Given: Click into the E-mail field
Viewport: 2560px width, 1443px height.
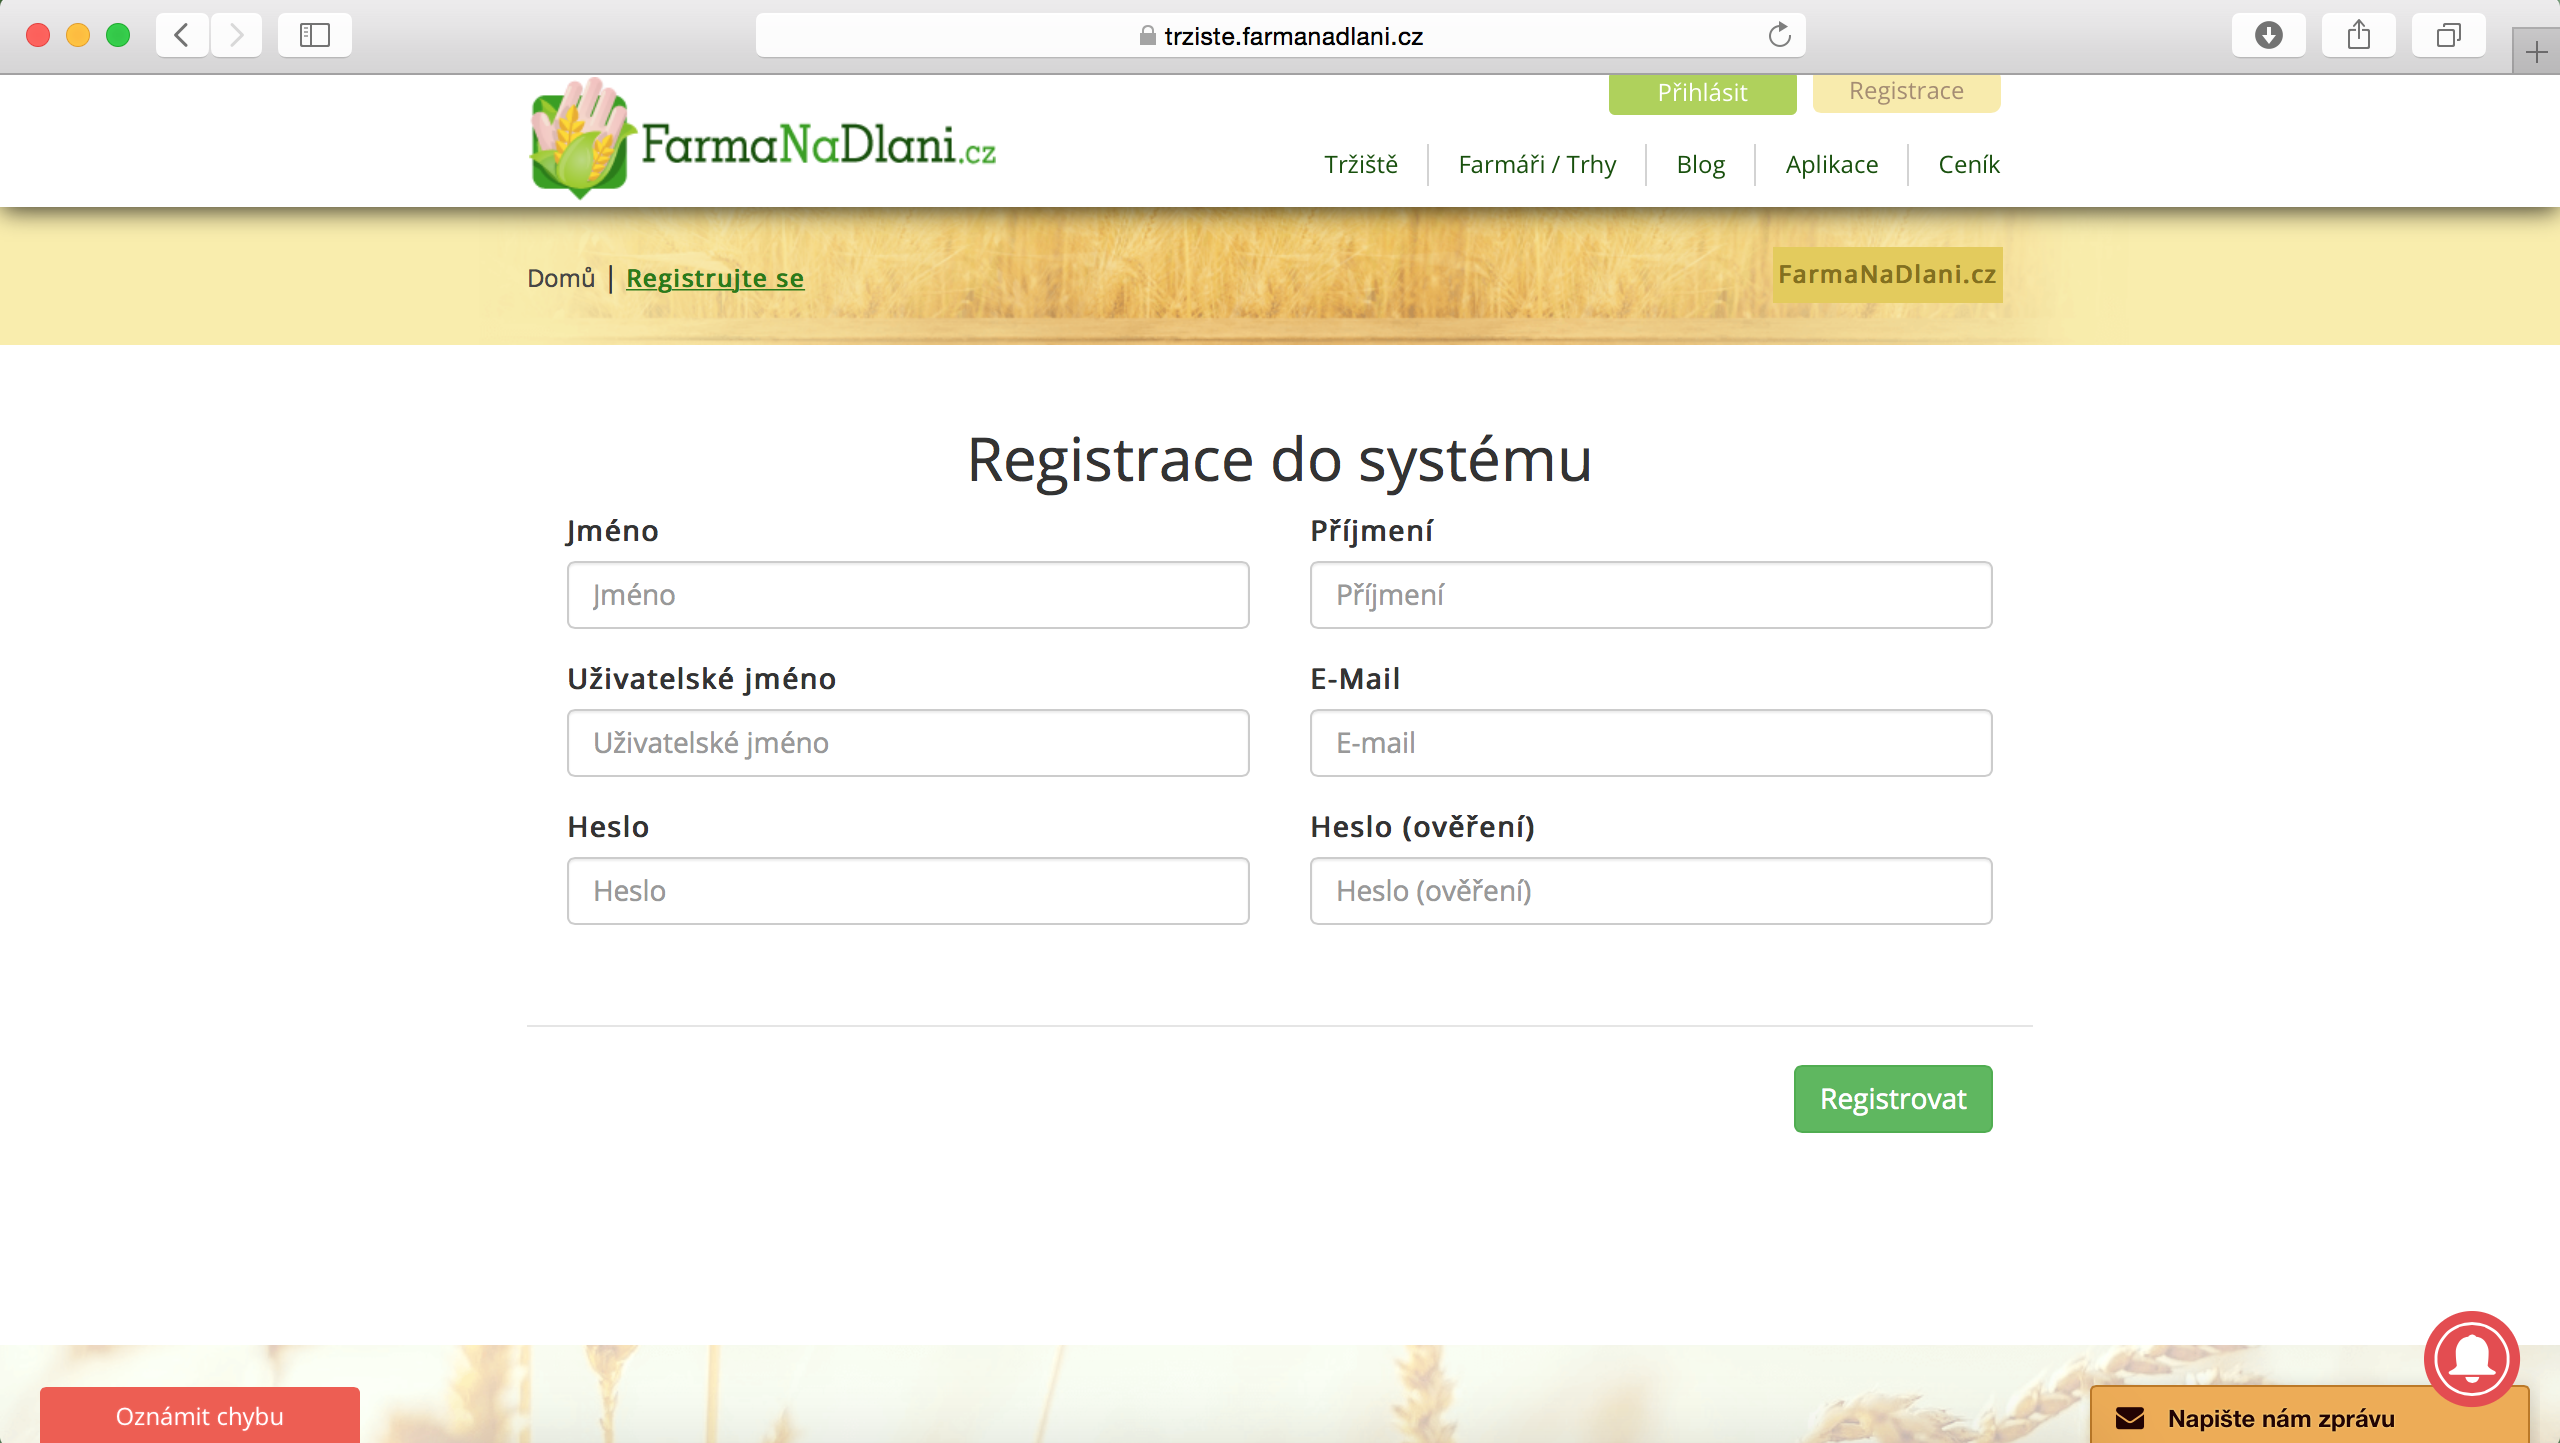Looking at the screenshot, I should tap(1650, 743).
